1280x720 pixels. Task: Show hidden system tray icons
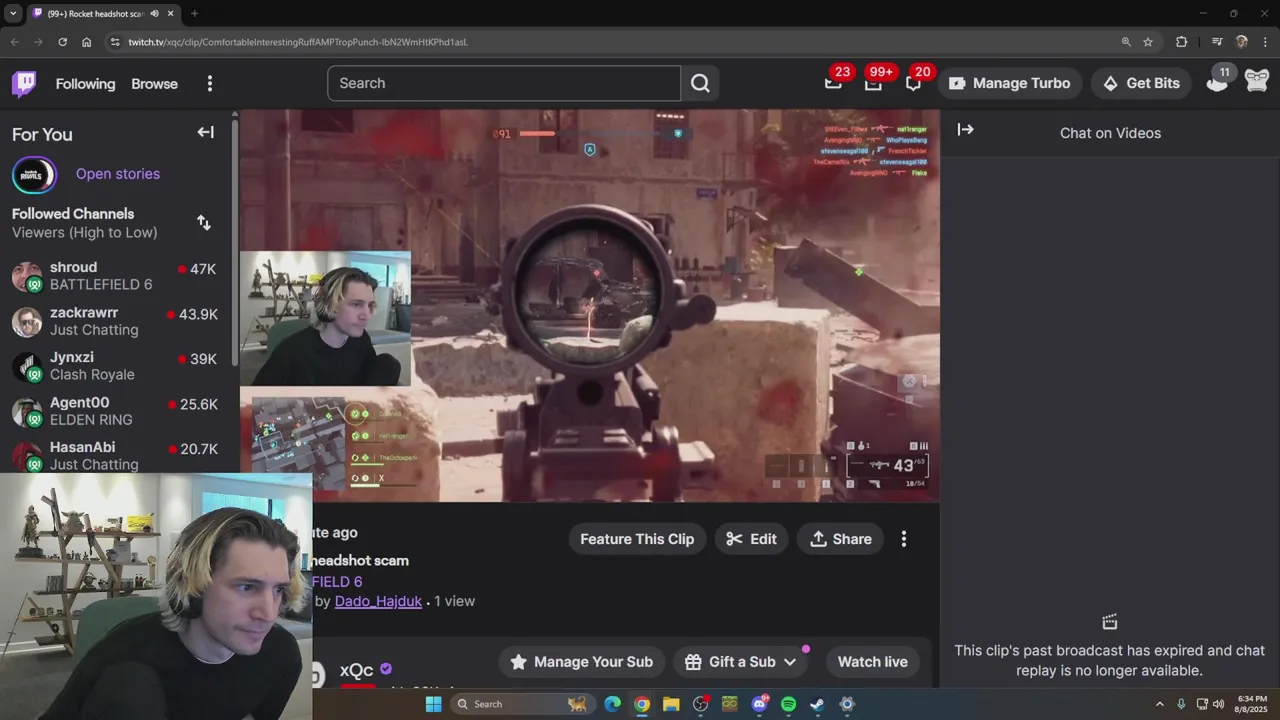[1159, 704]
